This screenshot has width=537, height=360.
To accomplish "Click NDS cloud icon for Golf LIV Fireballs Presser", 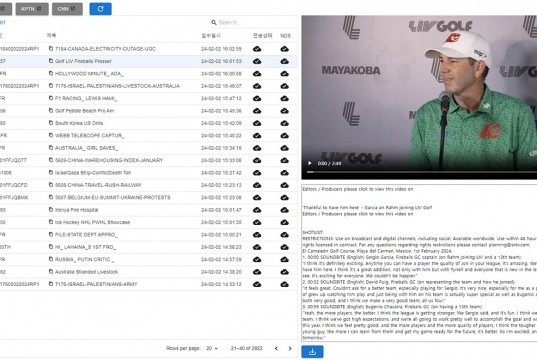I will click(x=284, y=61).
